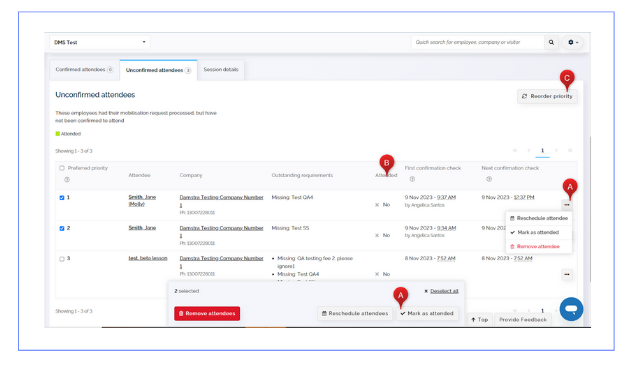The height and width of the screenshot is (368, 633).
Task: Click the Company column header
Action: (191, 176)
